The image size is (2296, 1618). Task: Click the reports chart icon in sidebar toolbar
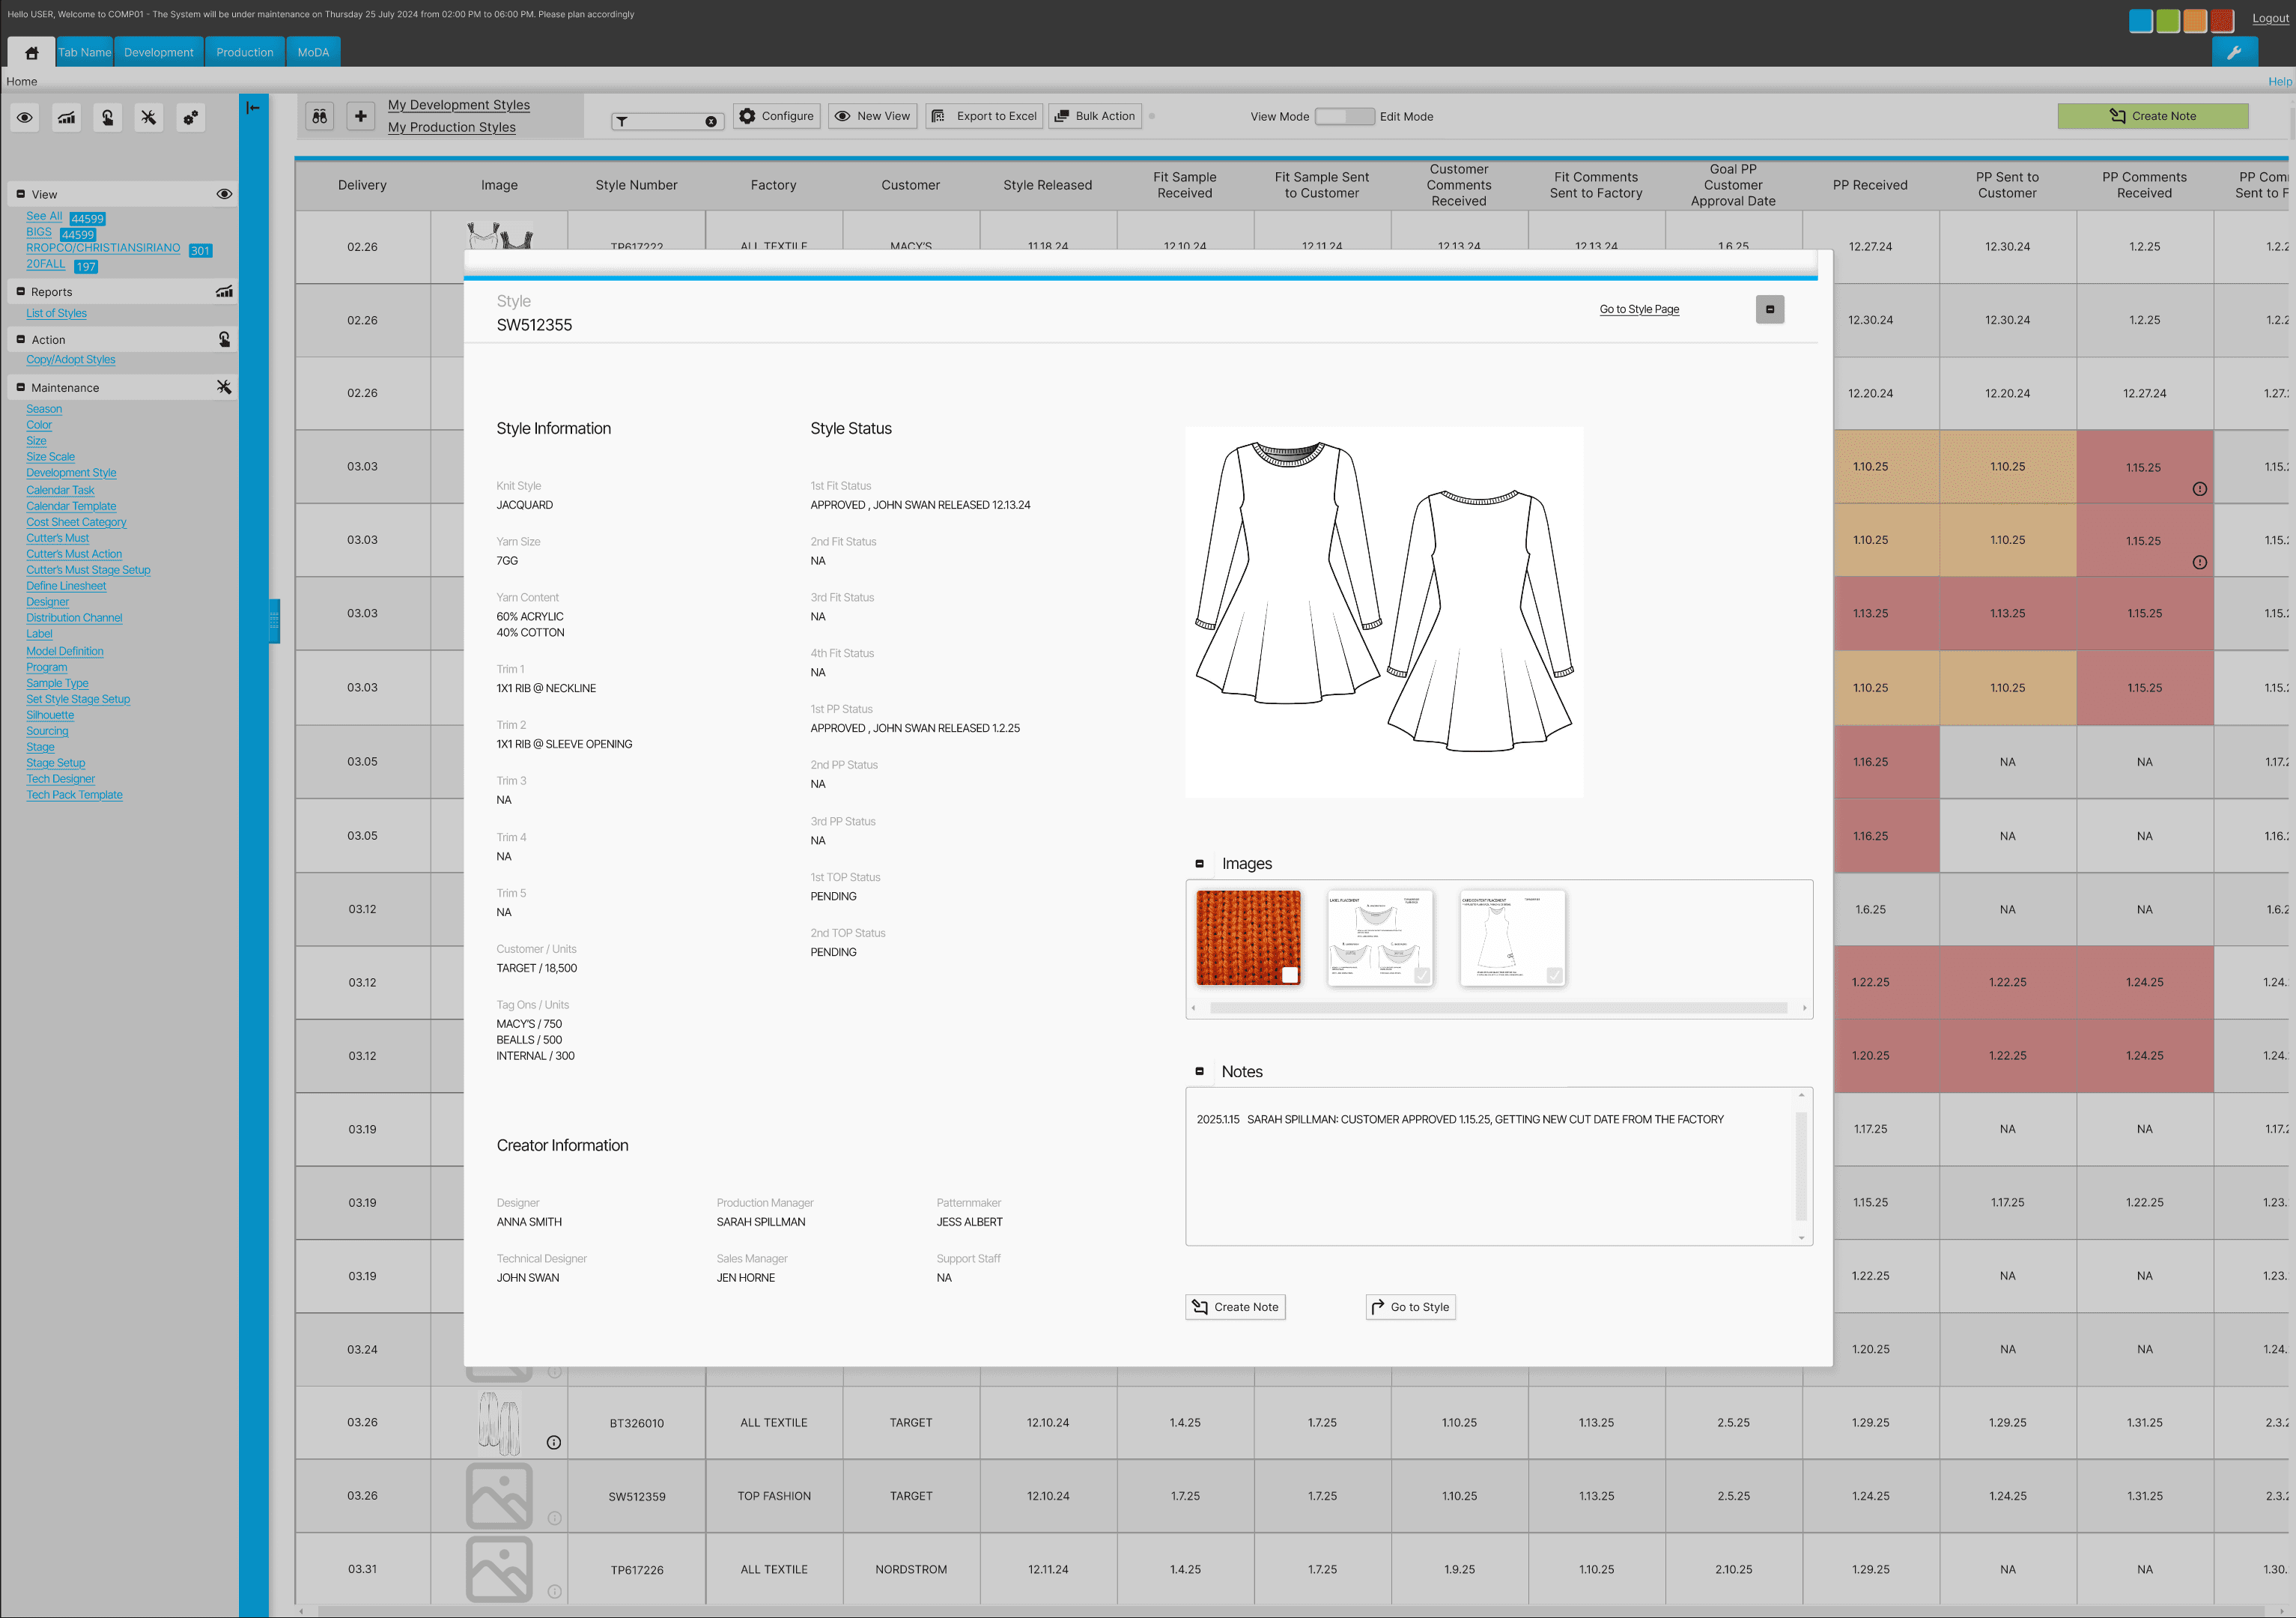pyautogui.click(x=66, y=118)
